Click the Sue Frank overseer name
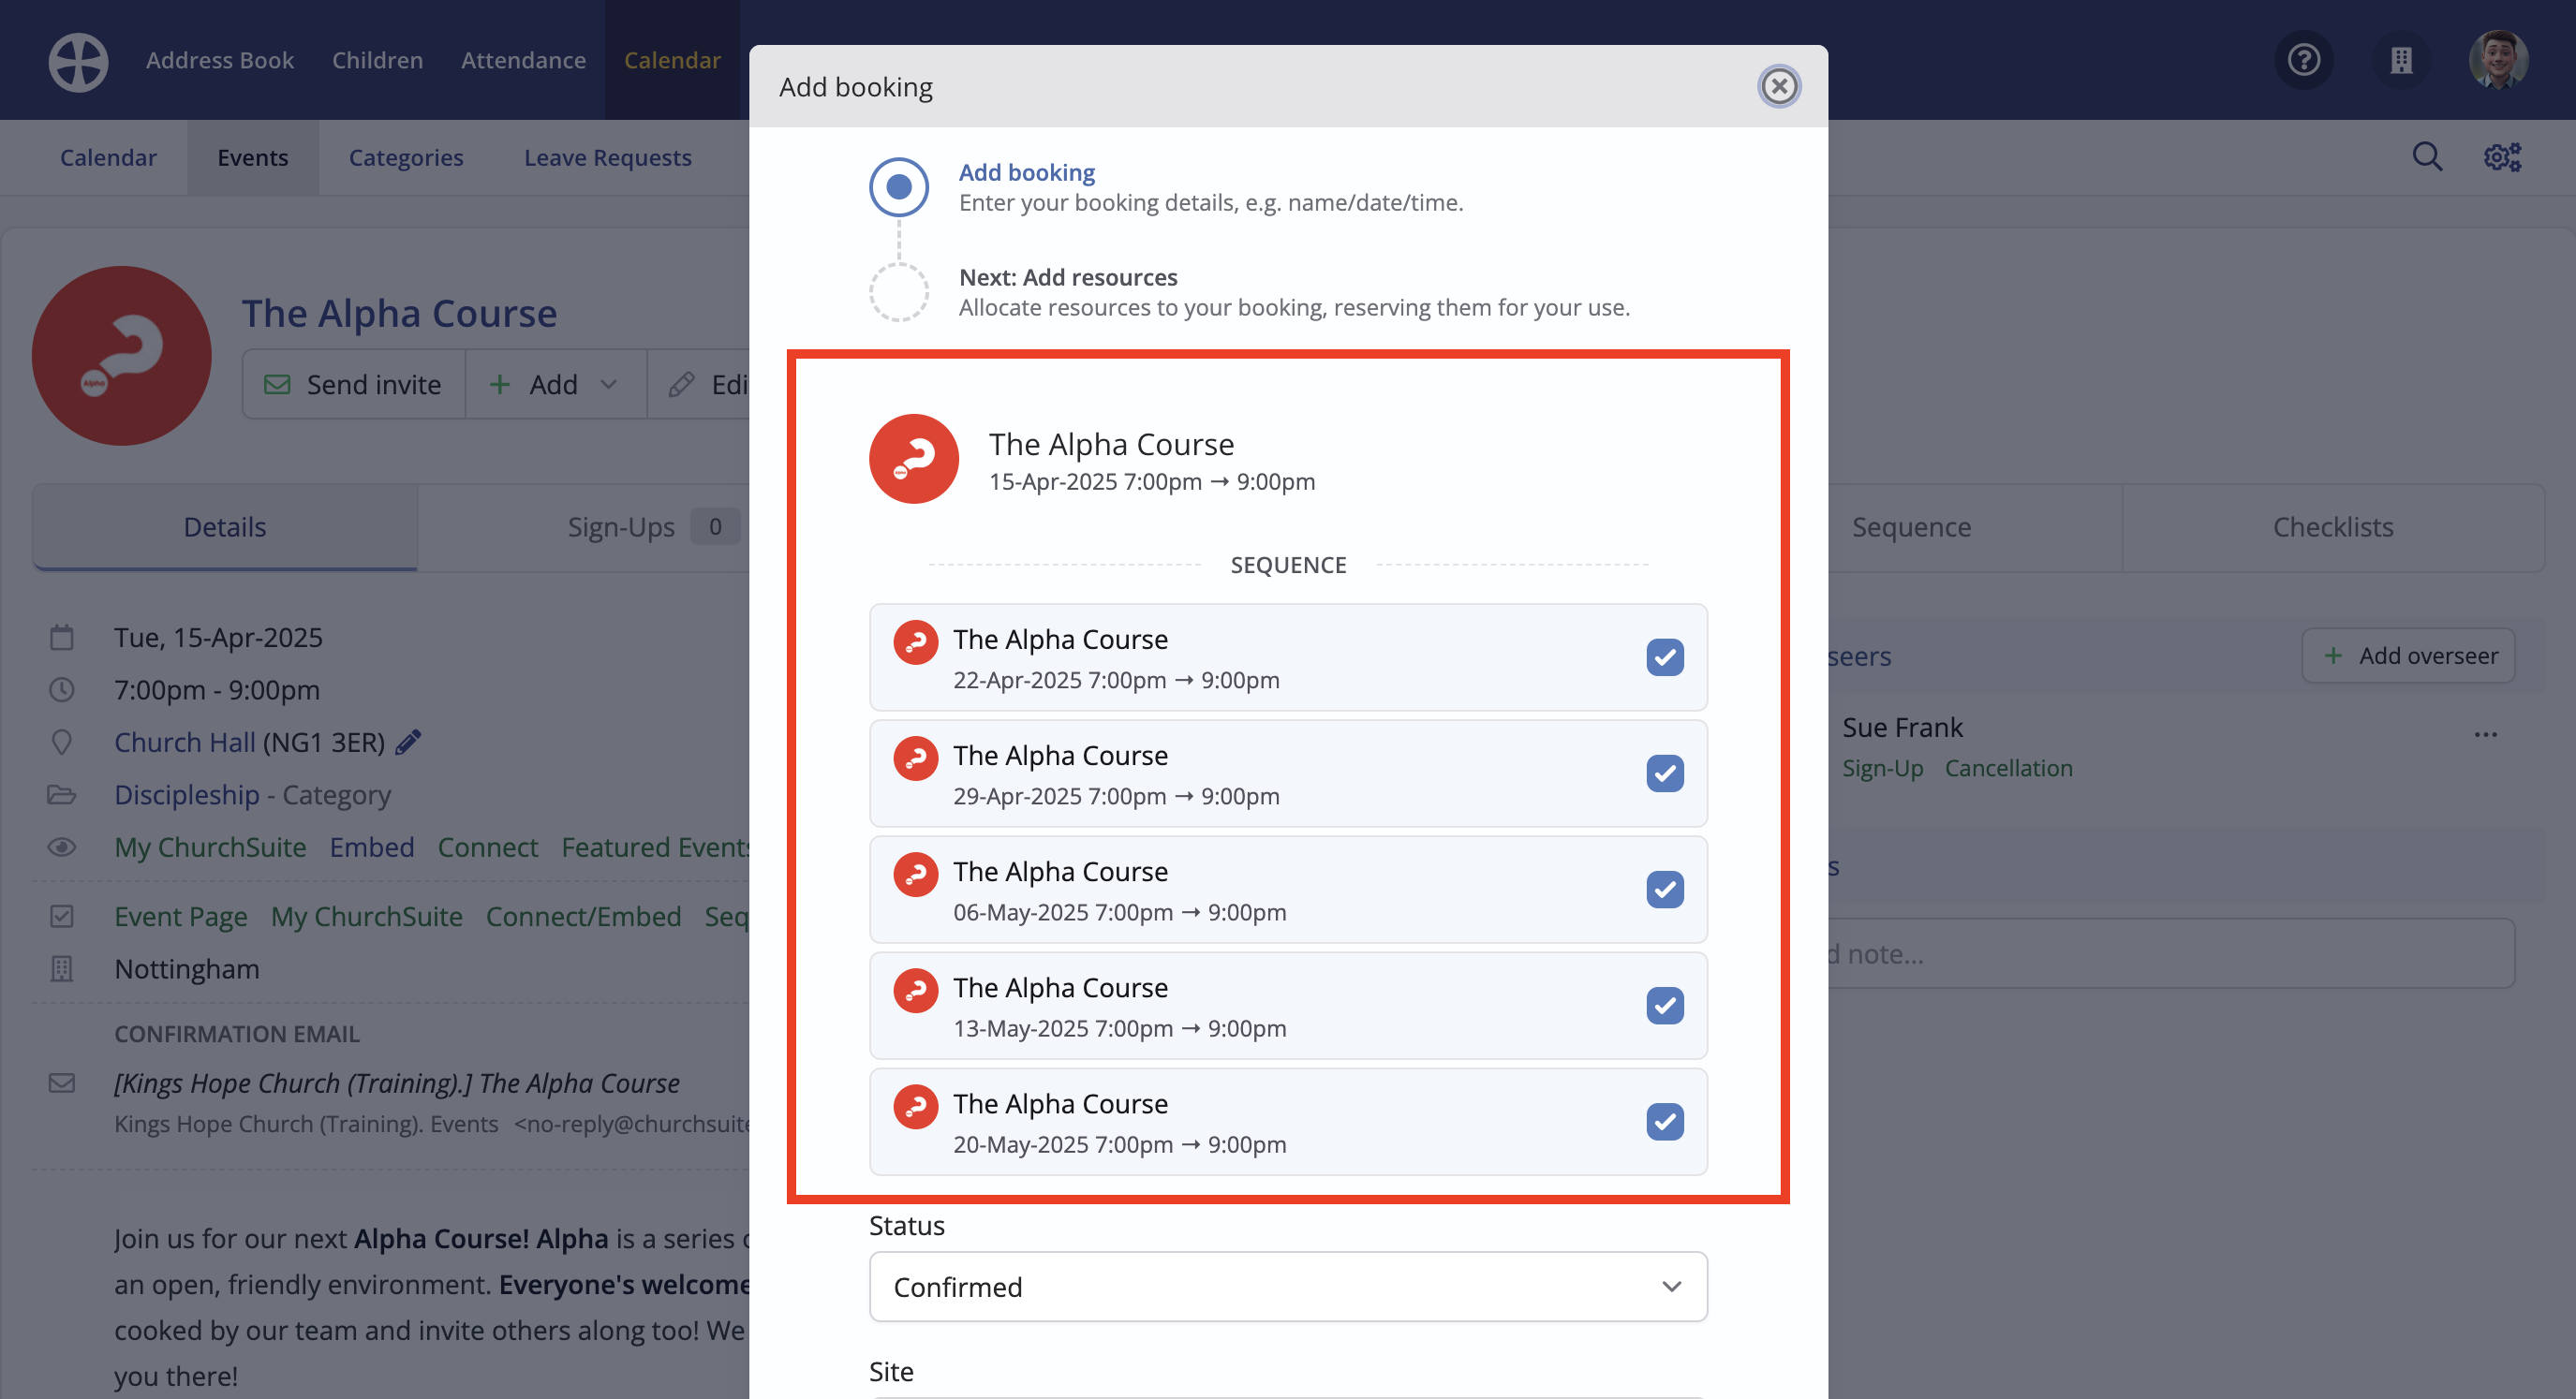The height and width of the screenshot is (1399, 2576). (1903, 727)
